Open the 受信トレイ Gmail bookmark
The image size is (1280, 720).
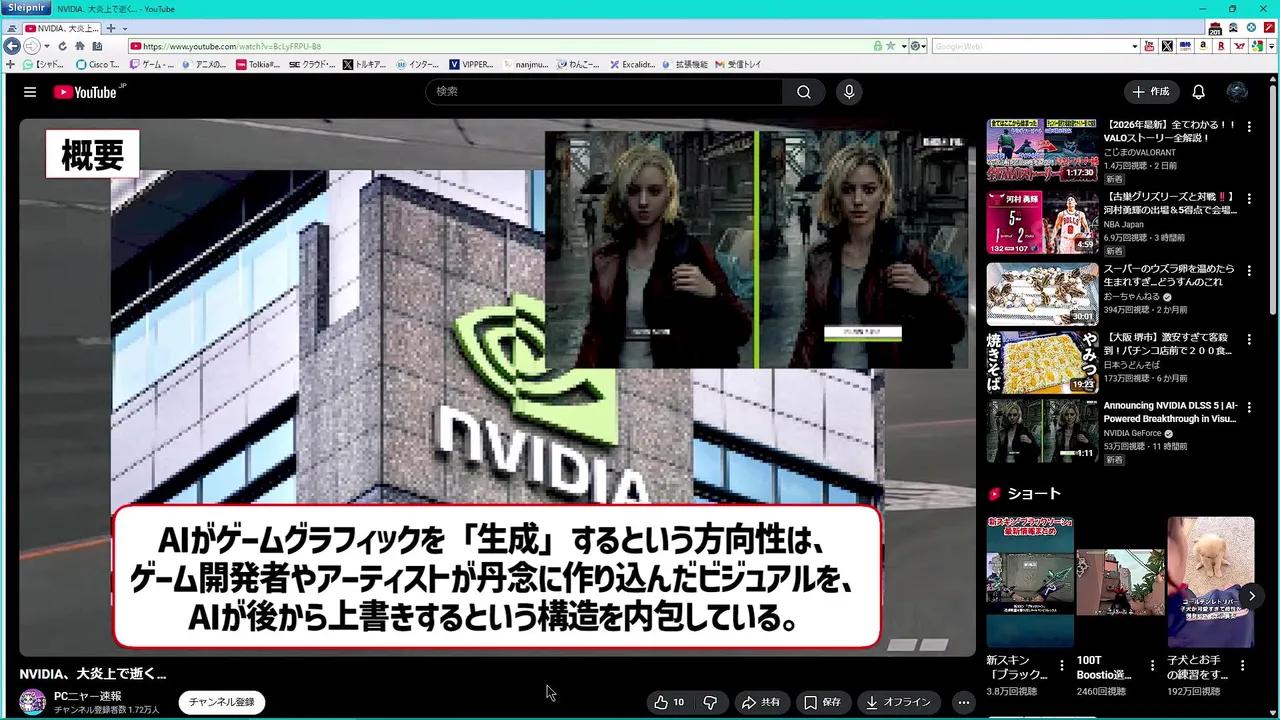(738, 64)
